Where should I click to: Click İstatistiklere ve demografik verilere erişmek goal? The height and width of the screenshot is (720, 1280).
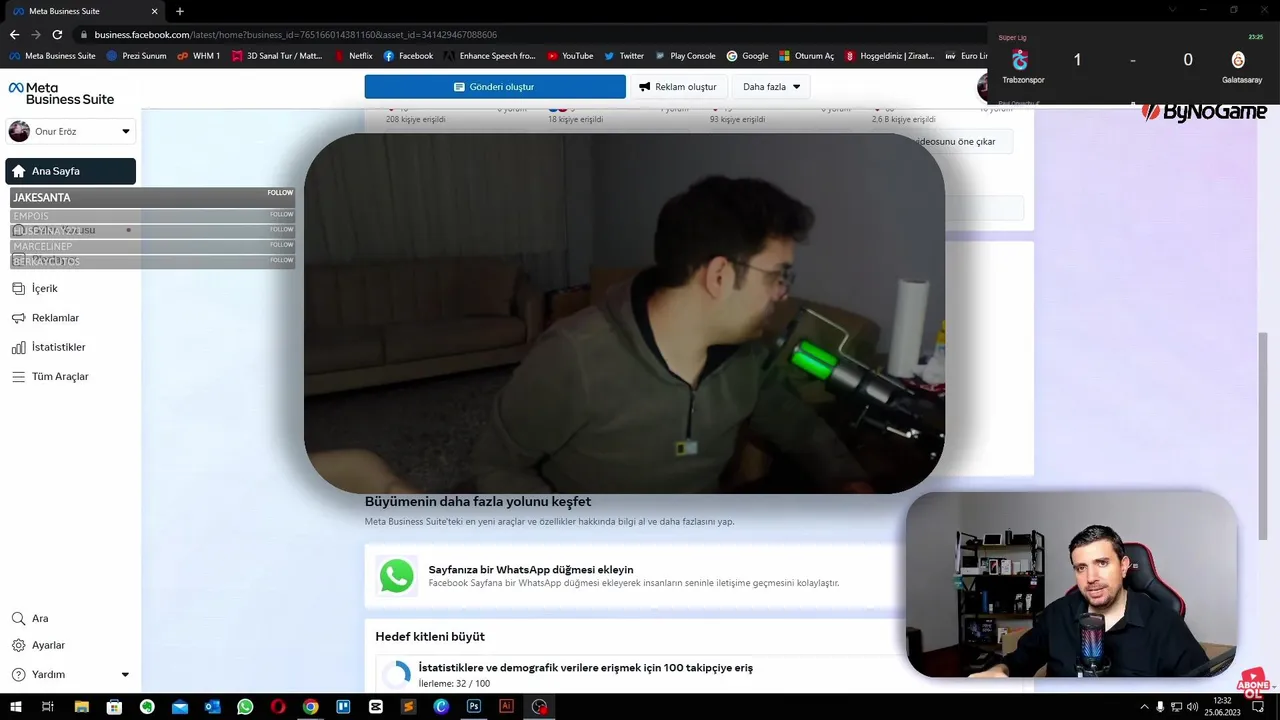[x=585, y=667]
